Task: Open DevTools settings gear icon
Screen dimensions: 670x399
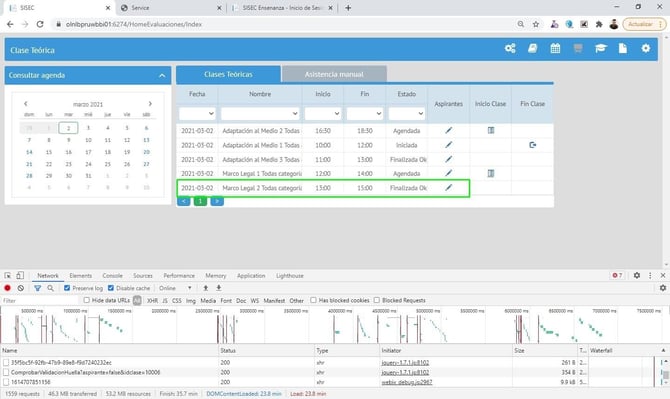Action: [x=637, y=276]
